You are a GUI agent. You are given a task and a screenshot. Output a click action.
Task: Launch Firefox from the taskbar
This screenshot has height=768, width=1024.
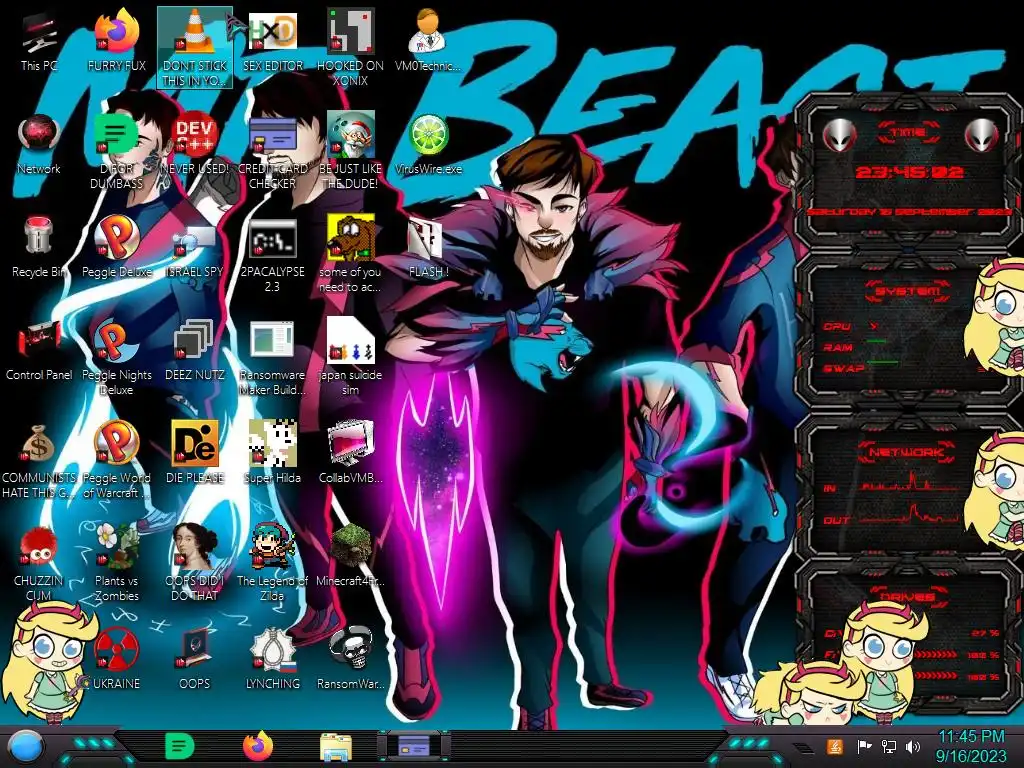click(257, 746)
